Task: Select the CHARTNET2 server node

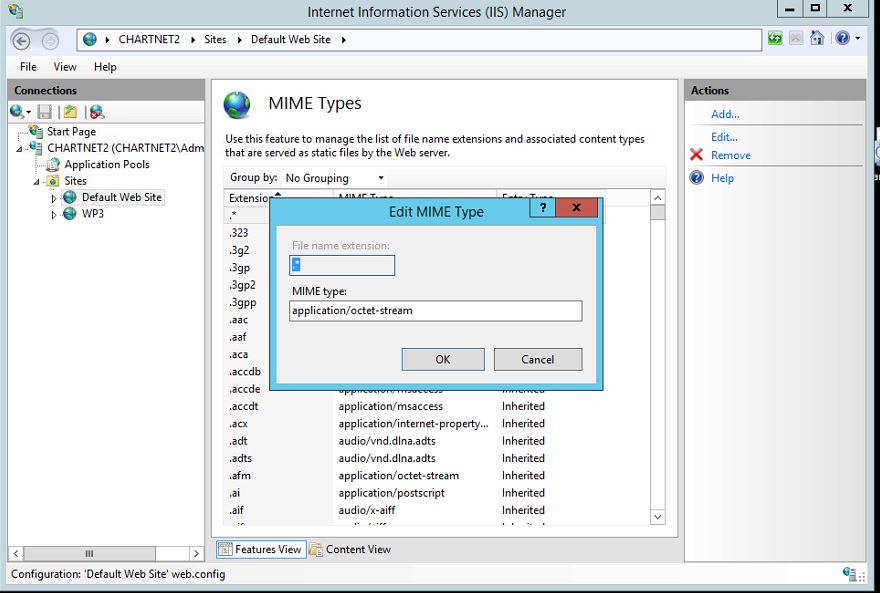Action: [125, 148]
